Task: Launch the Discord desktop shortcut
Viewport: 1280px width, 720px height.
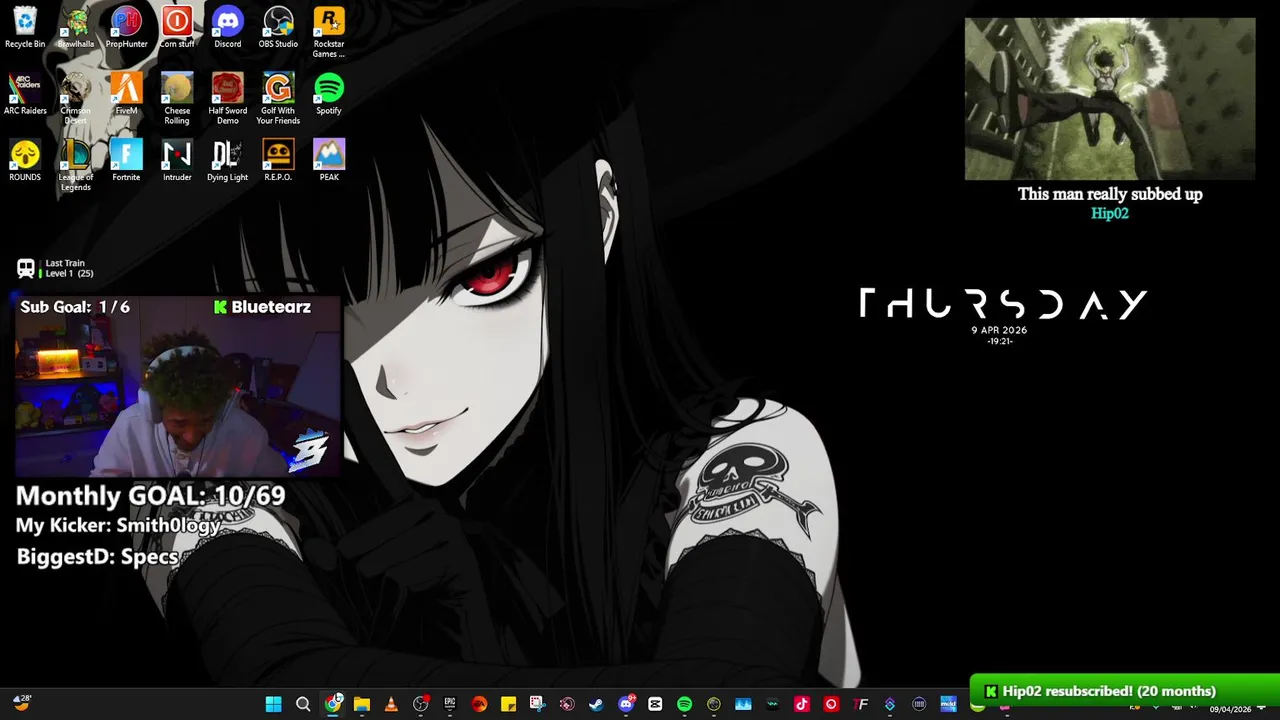Action: (227, 27)
